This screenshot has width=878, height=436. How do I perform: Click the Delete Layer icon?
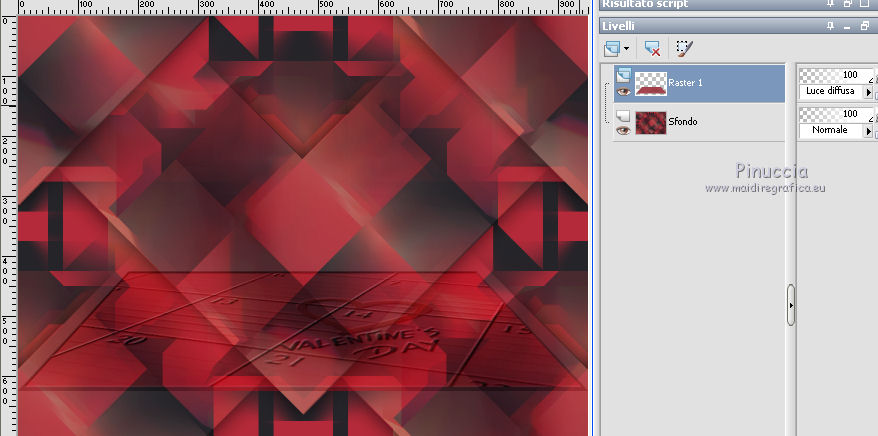[652, 49]
